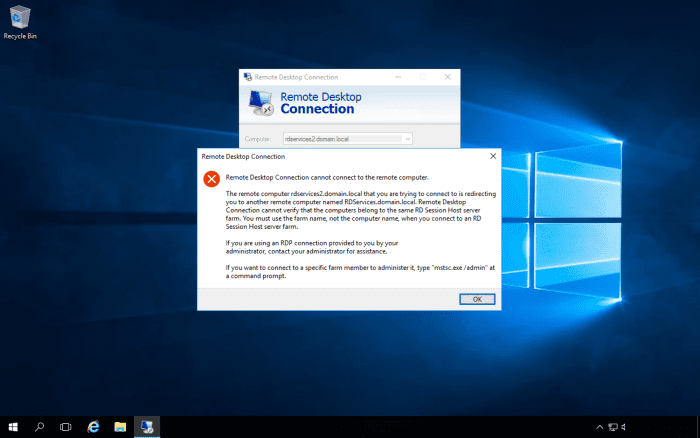Click the text mentioning mstsc.exe /admin

[360, 272]
